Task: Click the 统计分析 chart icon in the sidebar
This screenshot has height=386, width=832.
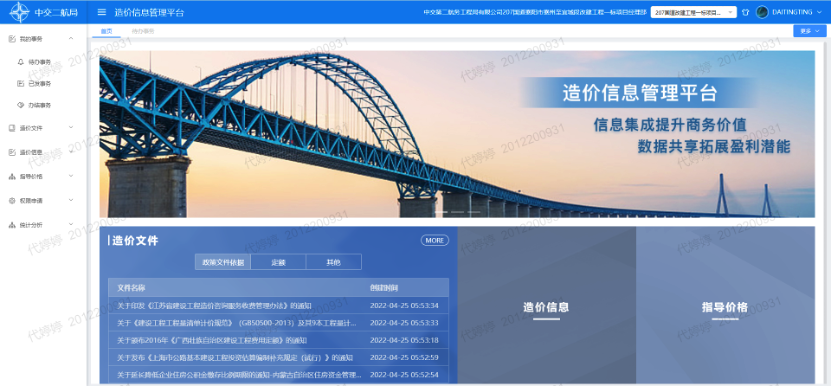Action: pyautogui.click(x=12, y=225)
